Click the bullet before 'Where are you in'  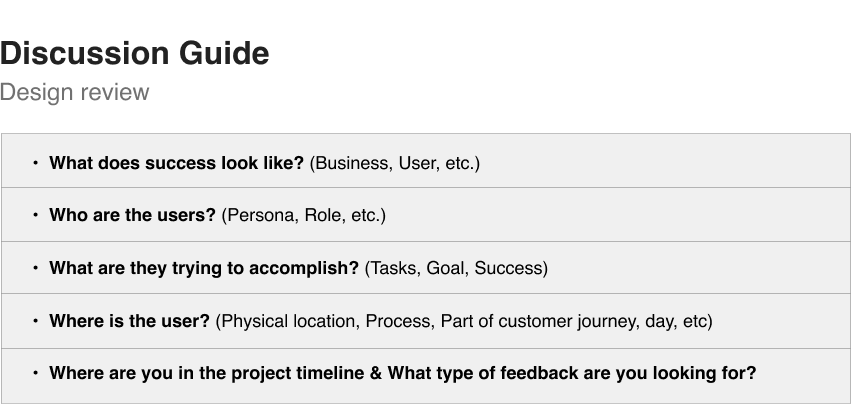point(36,373)
